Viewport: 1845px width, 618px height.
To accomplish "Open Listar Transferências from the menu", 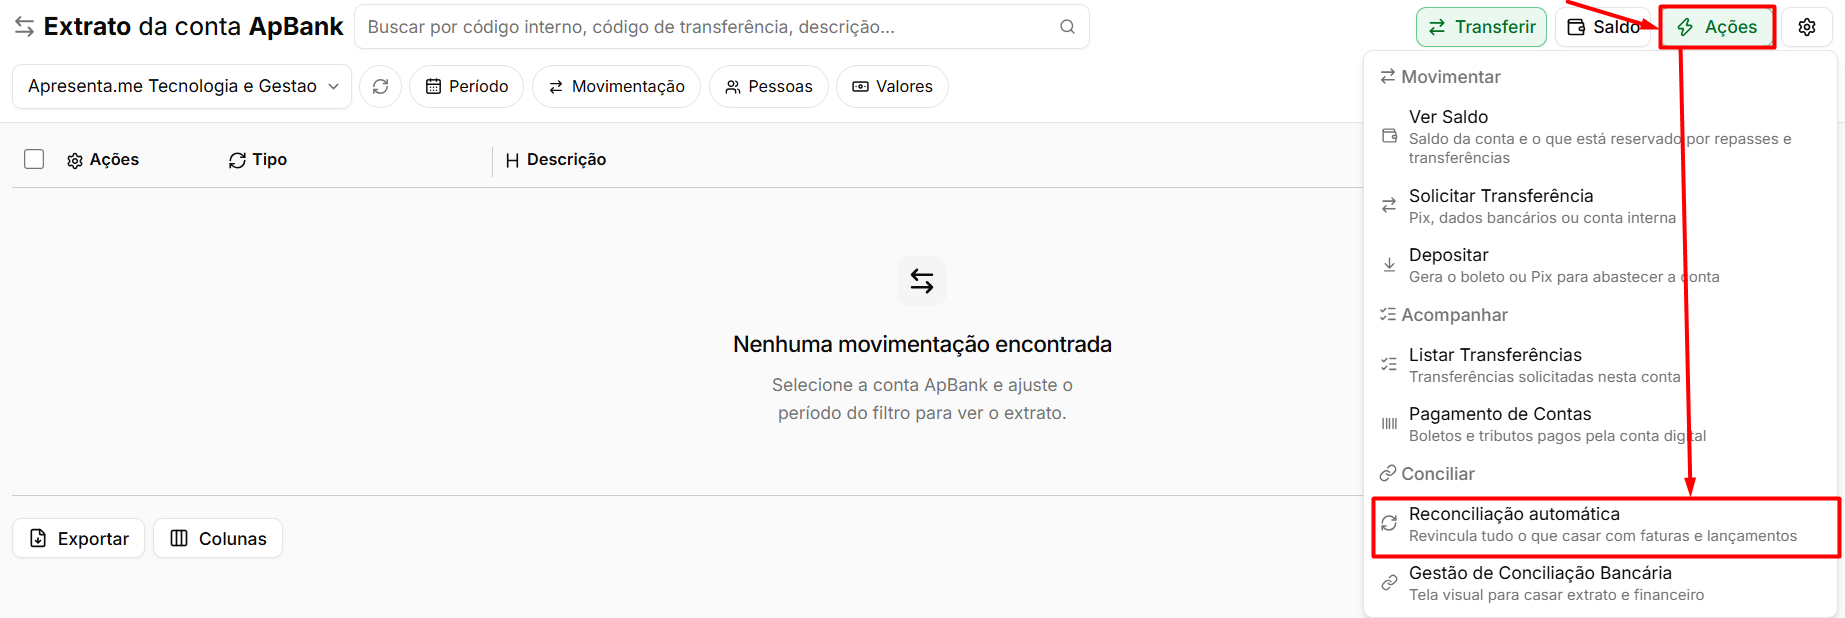I will tap(1602, 365).
